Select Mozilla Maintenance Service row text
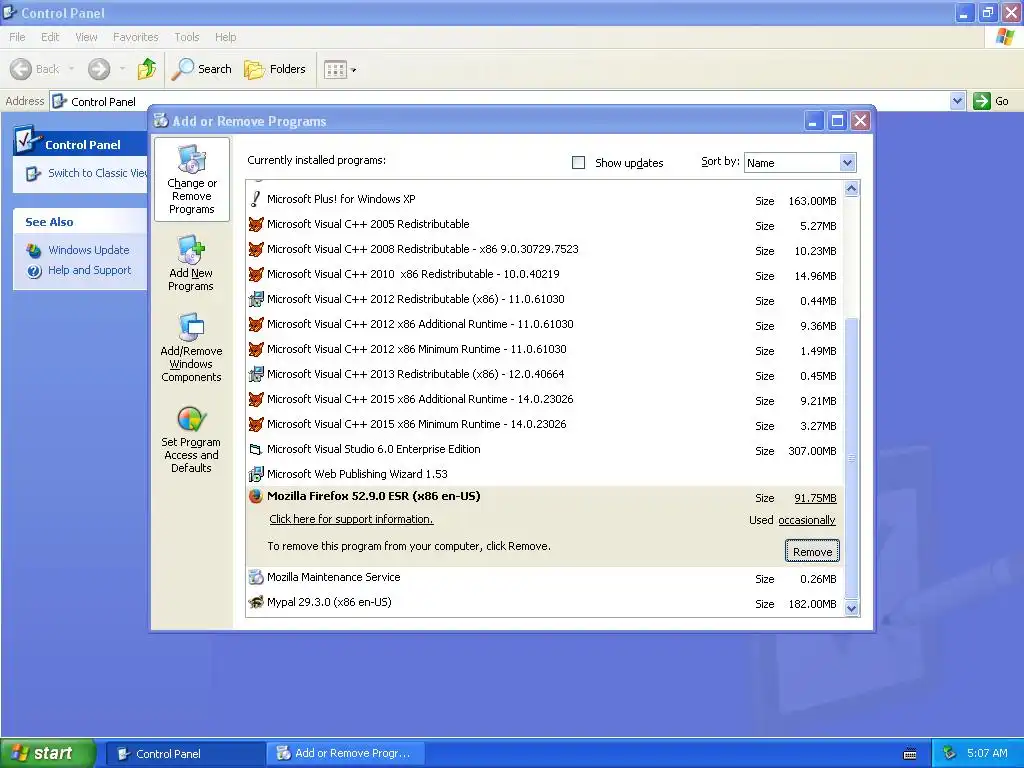This screenshot has width=1024, height=768. point(334,577)
